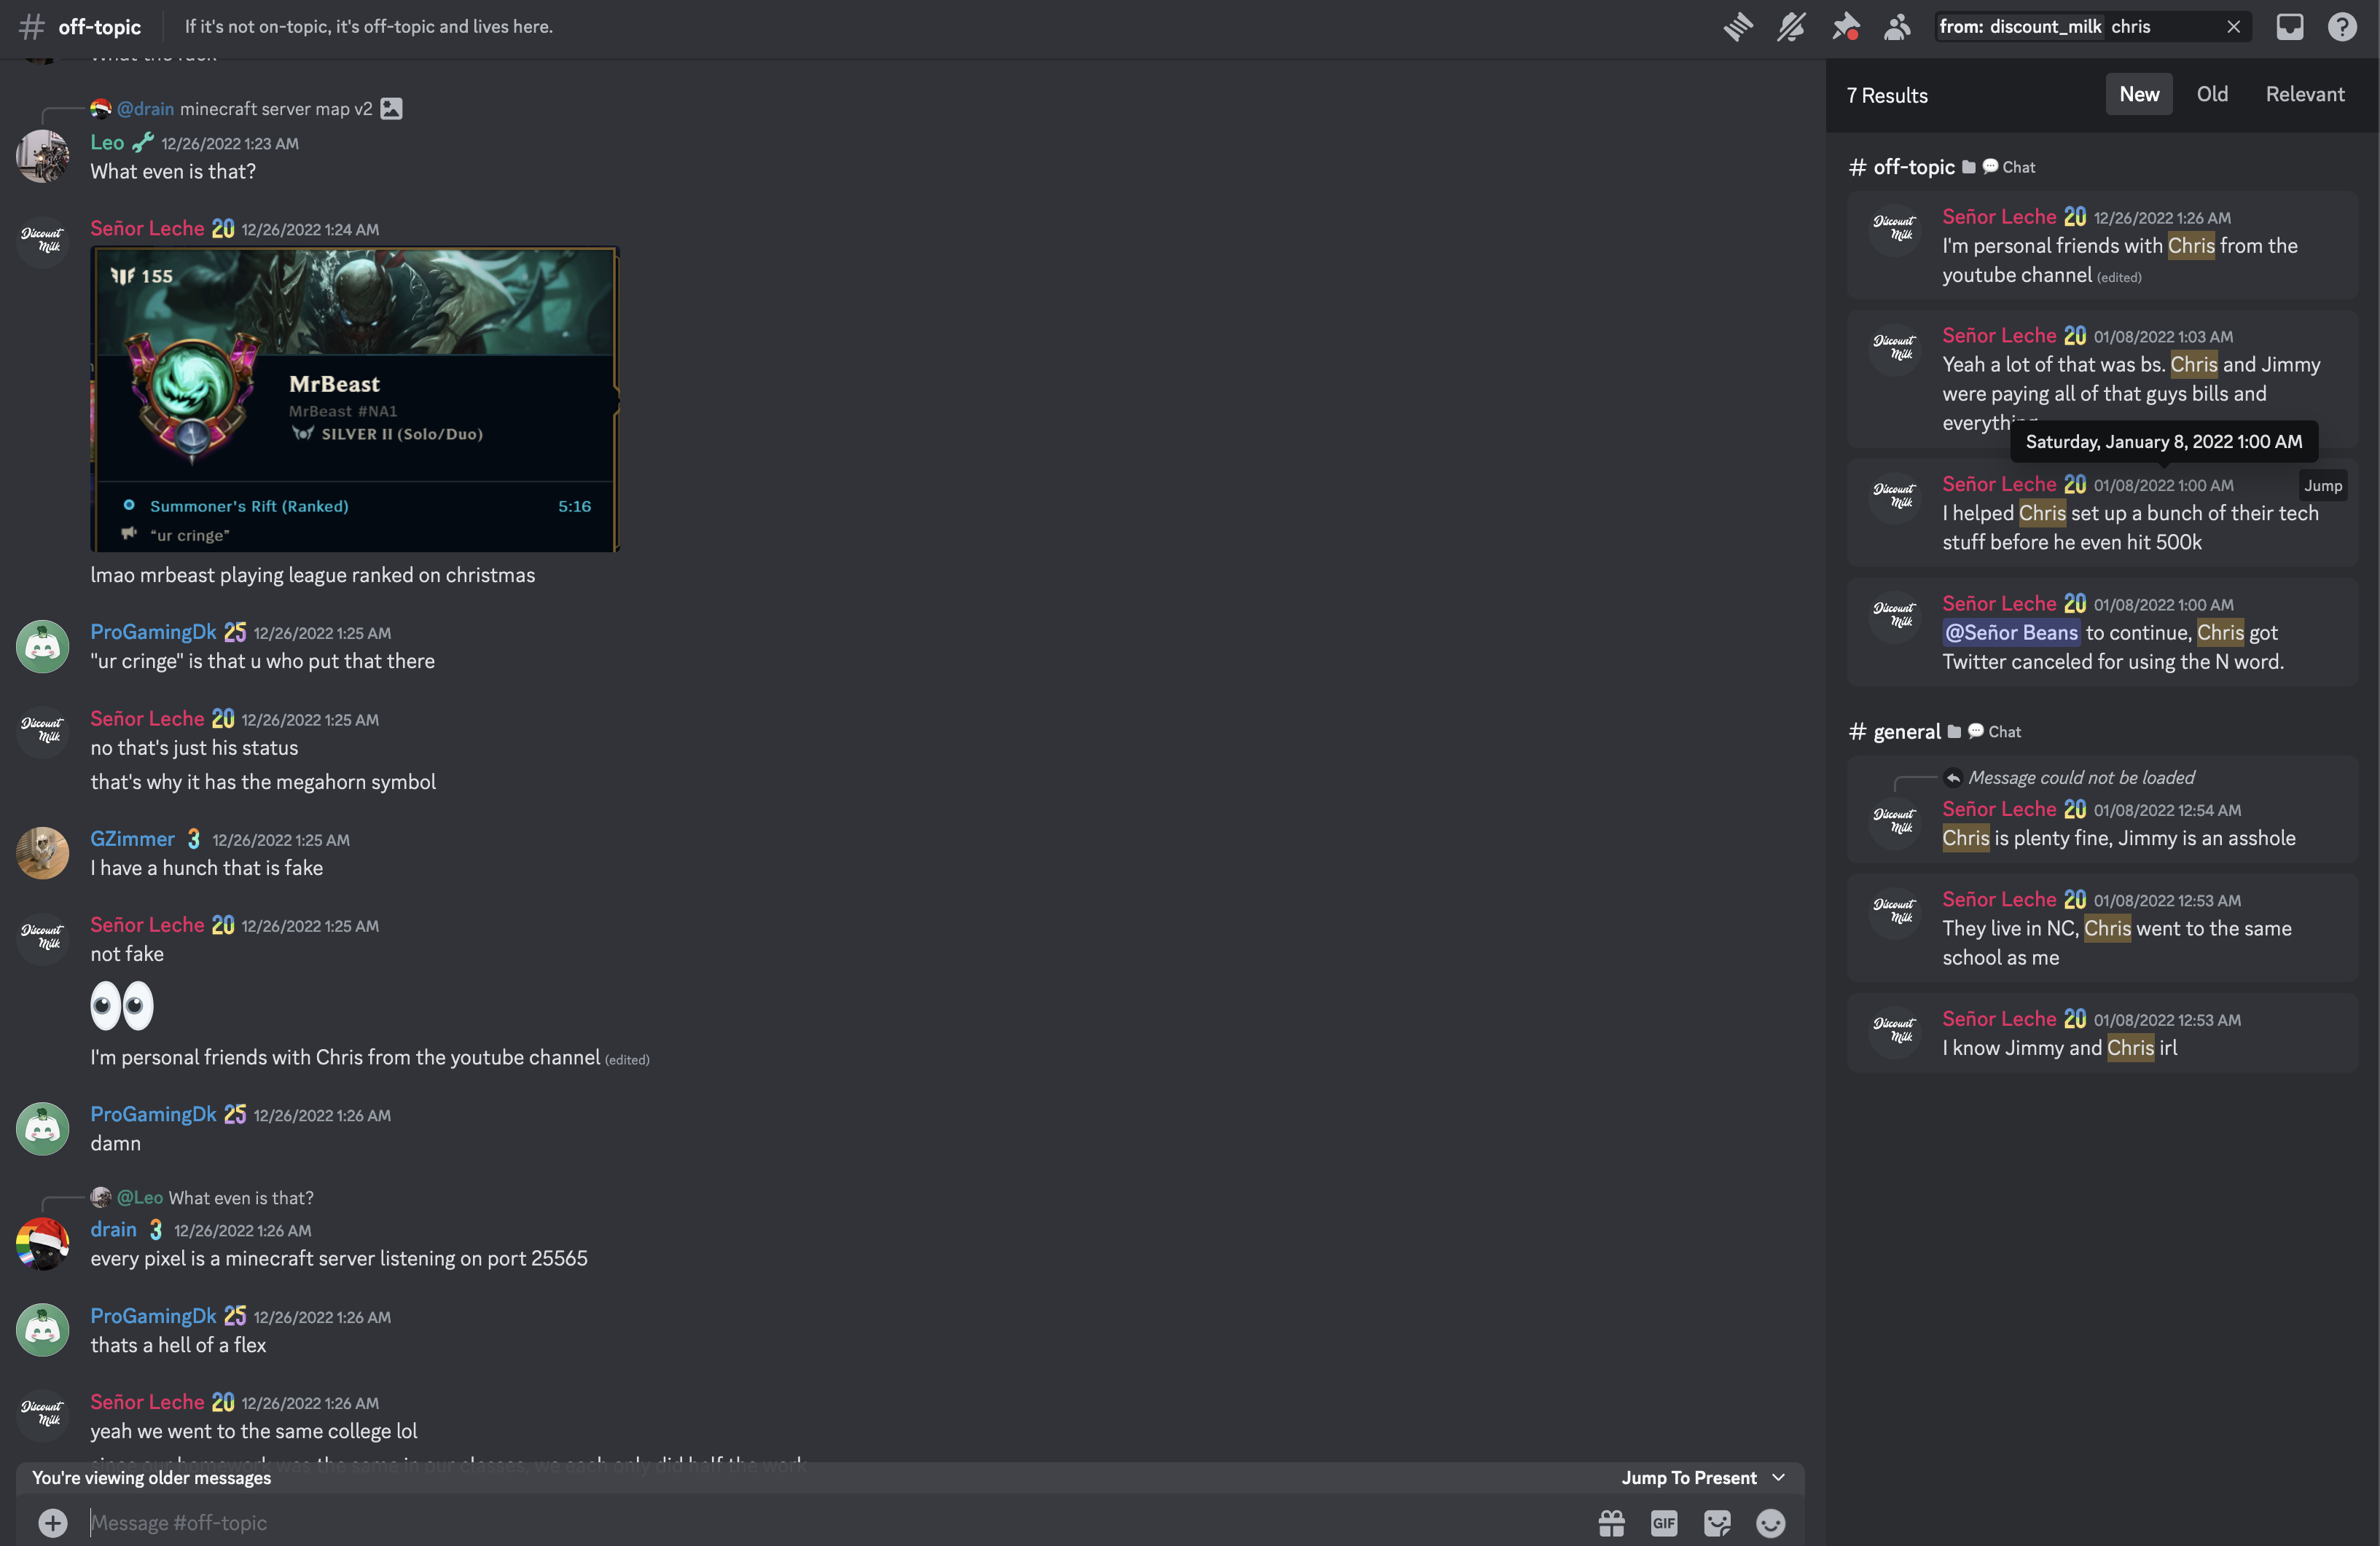The height and width of the screenshot is (1546, 2380).
Task: Click Señor Leche avatar in 'I know Jimmy' result
Action: point(1894,1034)
